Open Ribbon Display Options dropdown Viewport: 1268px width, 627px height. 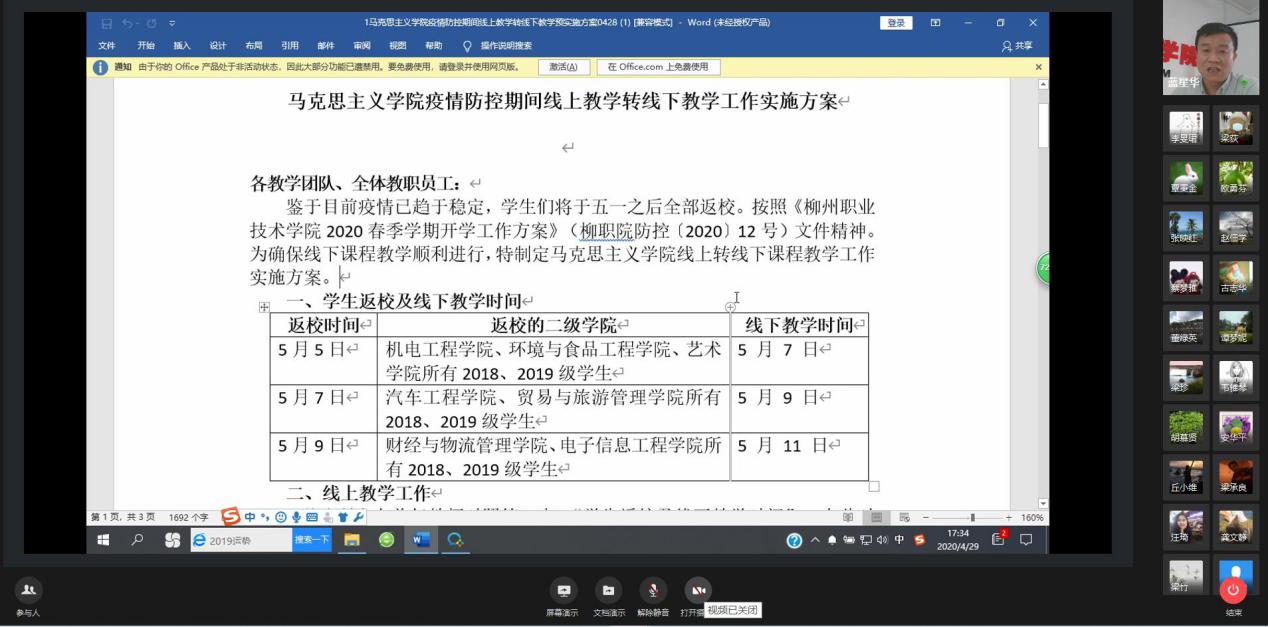[935, 23]
